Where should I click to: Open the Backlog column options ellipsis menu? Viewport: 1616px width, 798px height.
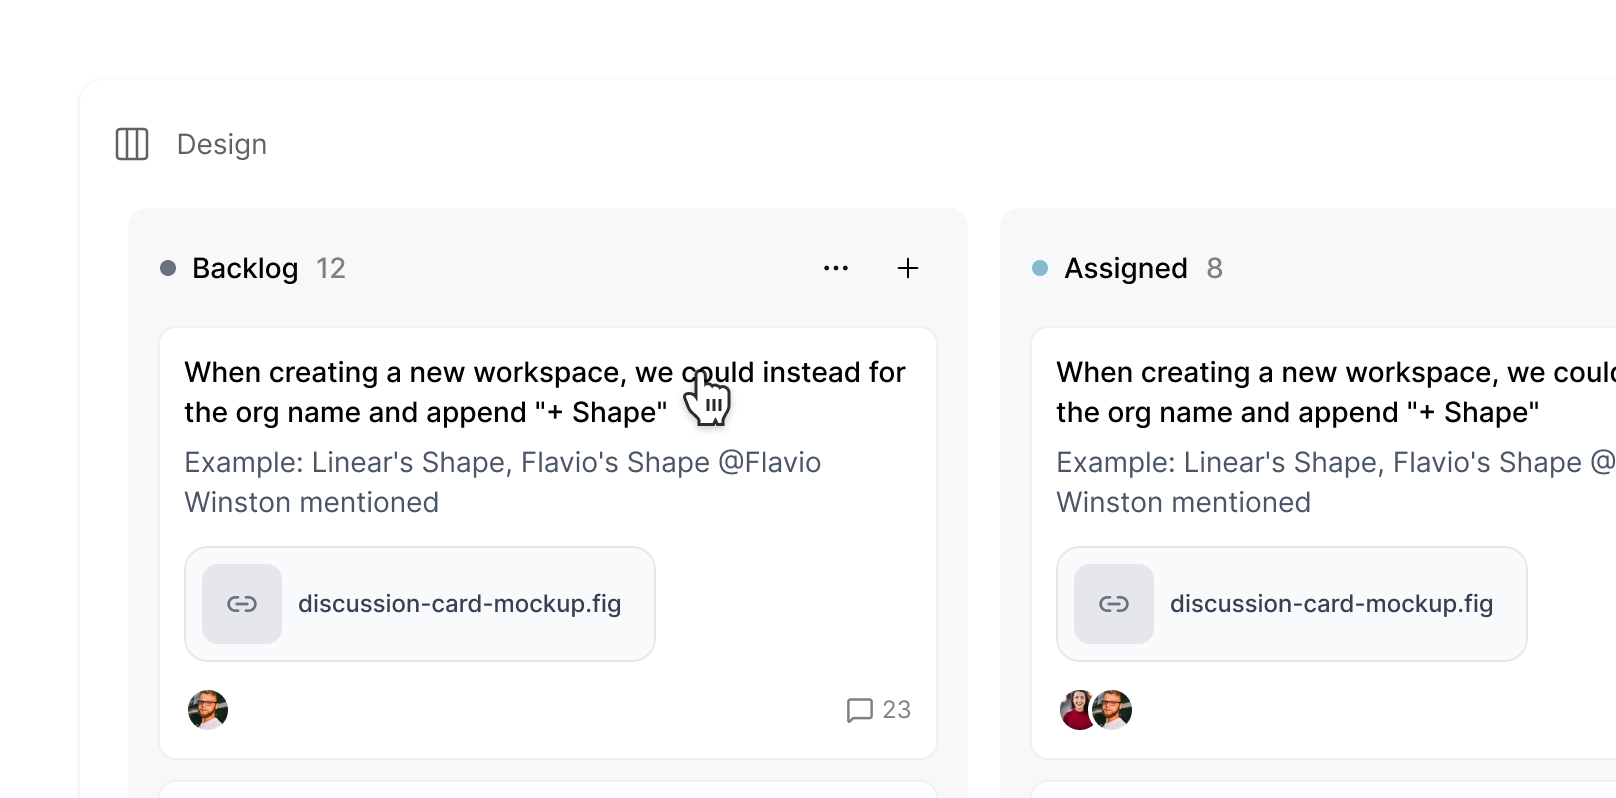[836, 268]
